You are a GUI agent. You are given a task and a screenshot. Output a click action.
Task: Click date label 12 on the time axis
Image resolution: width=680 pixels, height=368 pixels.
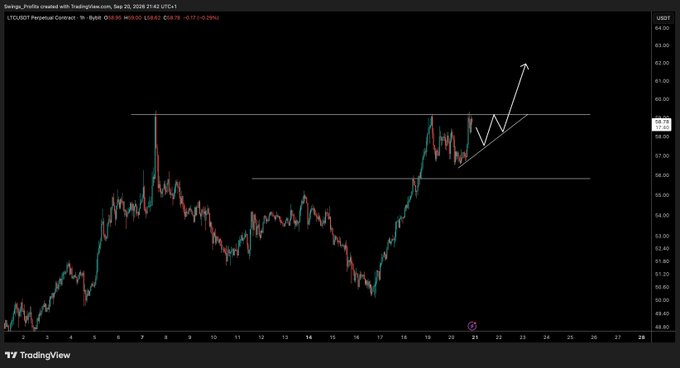(x=261, y=337)
